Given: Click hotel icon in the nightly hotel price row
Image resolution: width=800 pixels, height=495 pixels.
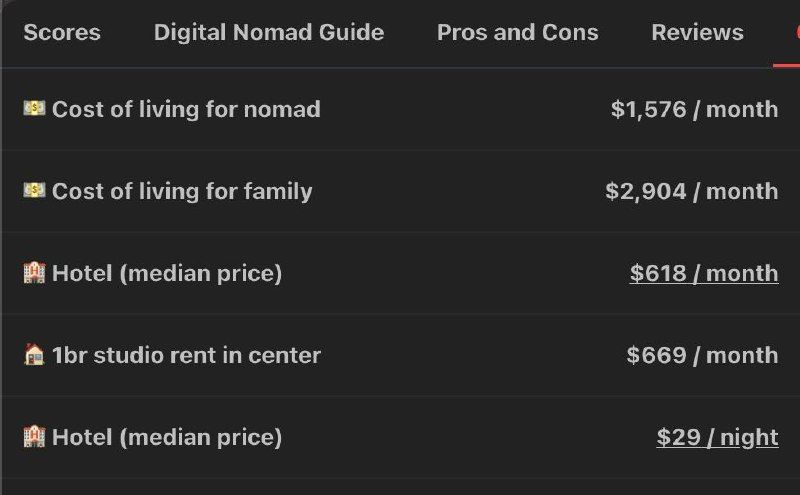Looking at the screenshot, I should tap(34, 436).
